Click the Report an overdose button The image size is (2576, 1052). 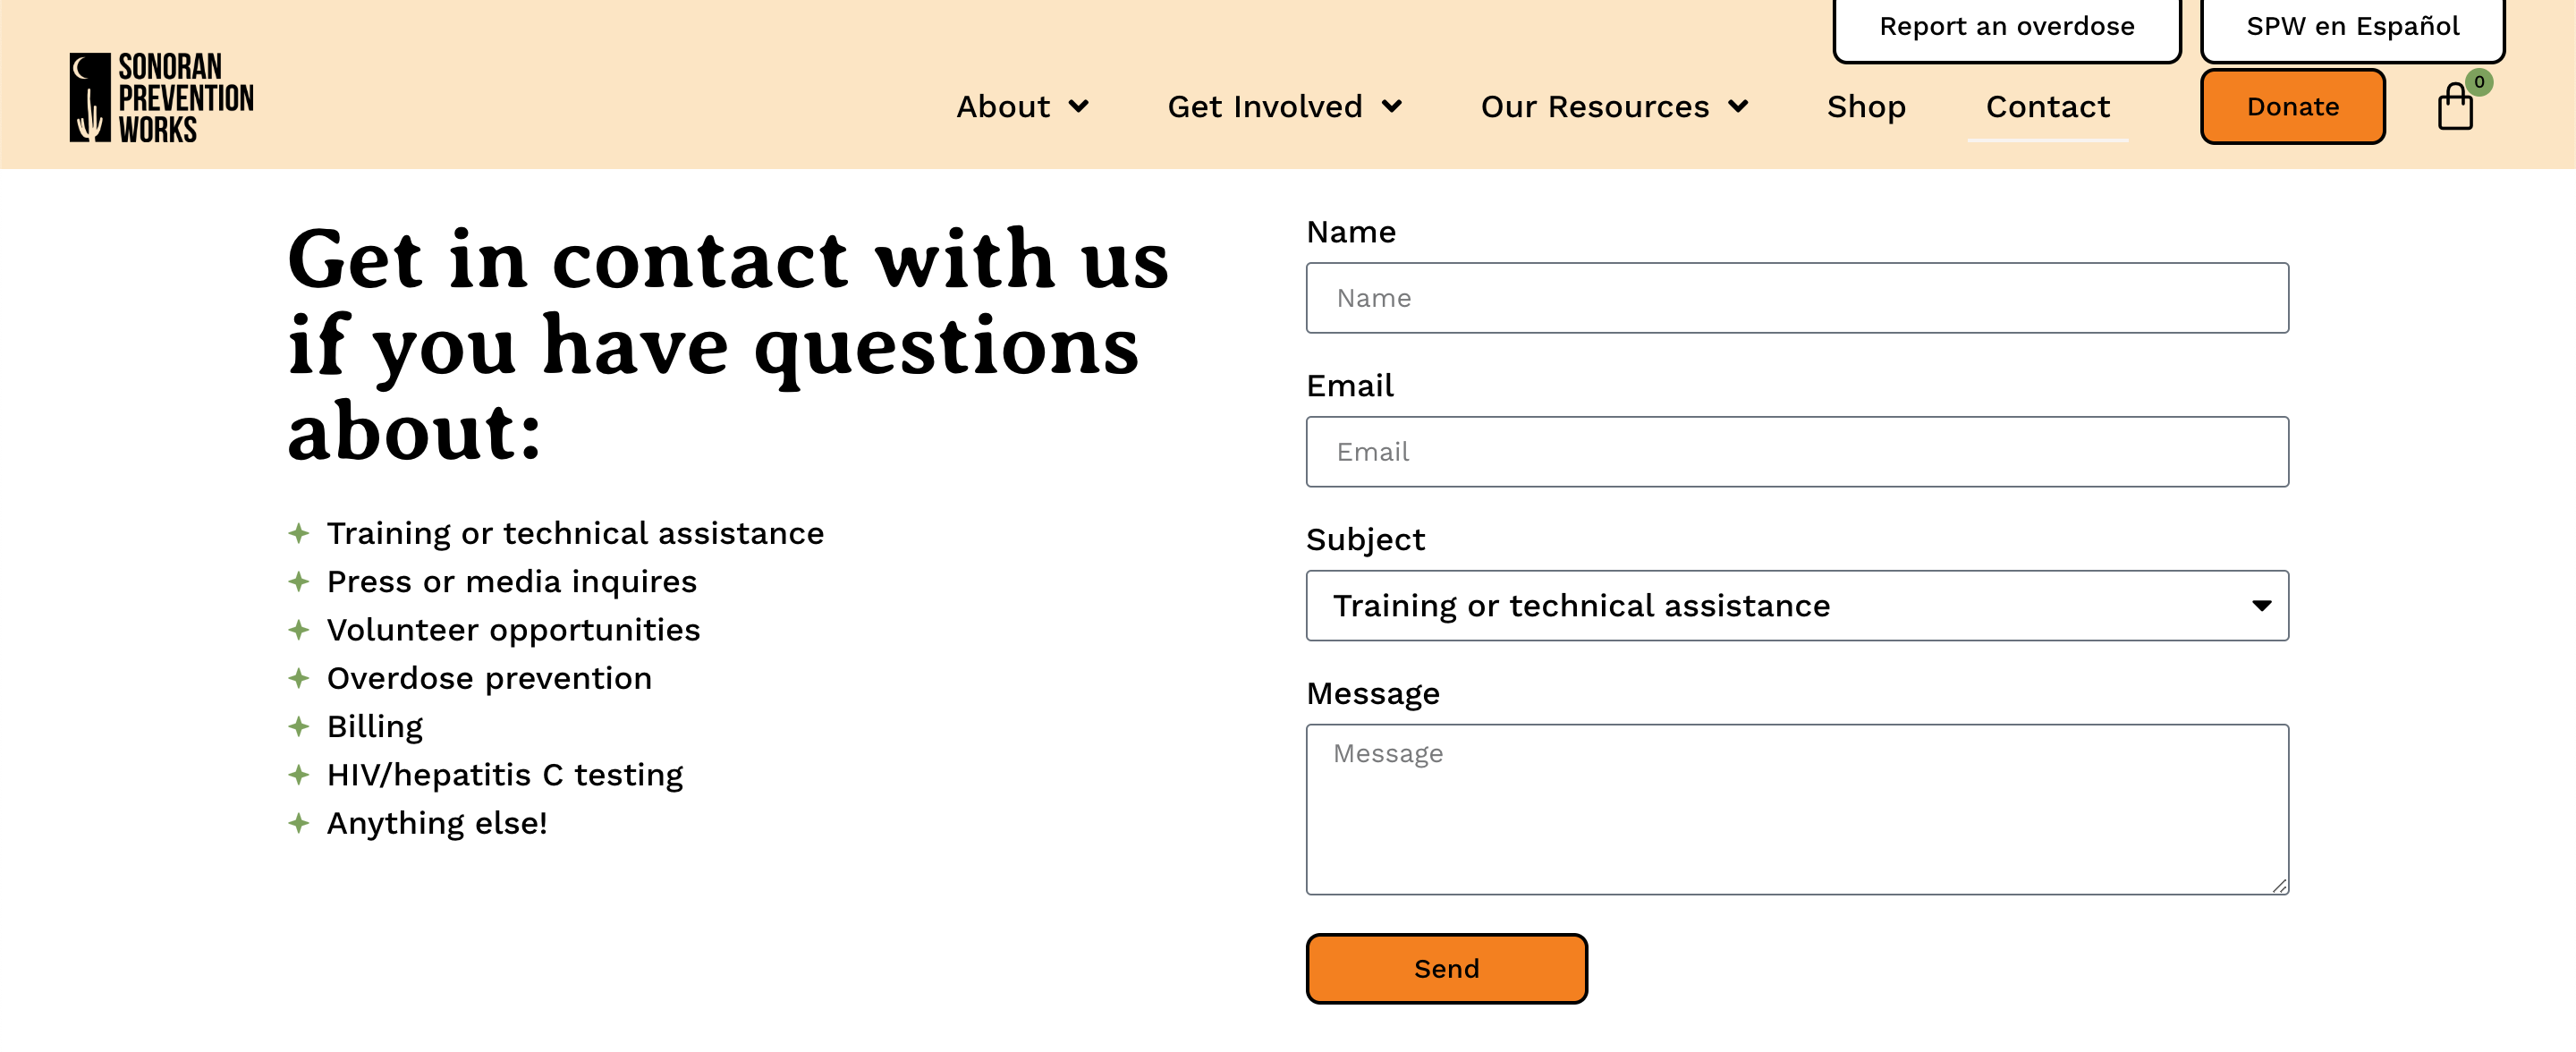[x=2006, y=27]
